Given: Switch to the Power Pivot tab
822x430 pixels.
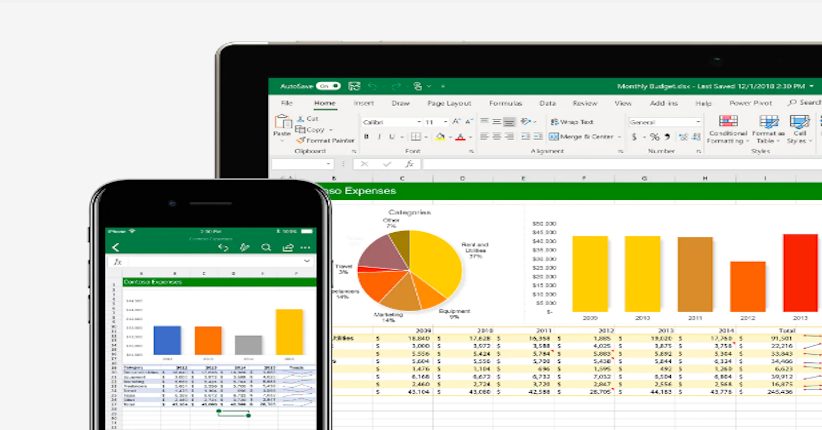Looking at the screenshot, I should pos(751,103).
